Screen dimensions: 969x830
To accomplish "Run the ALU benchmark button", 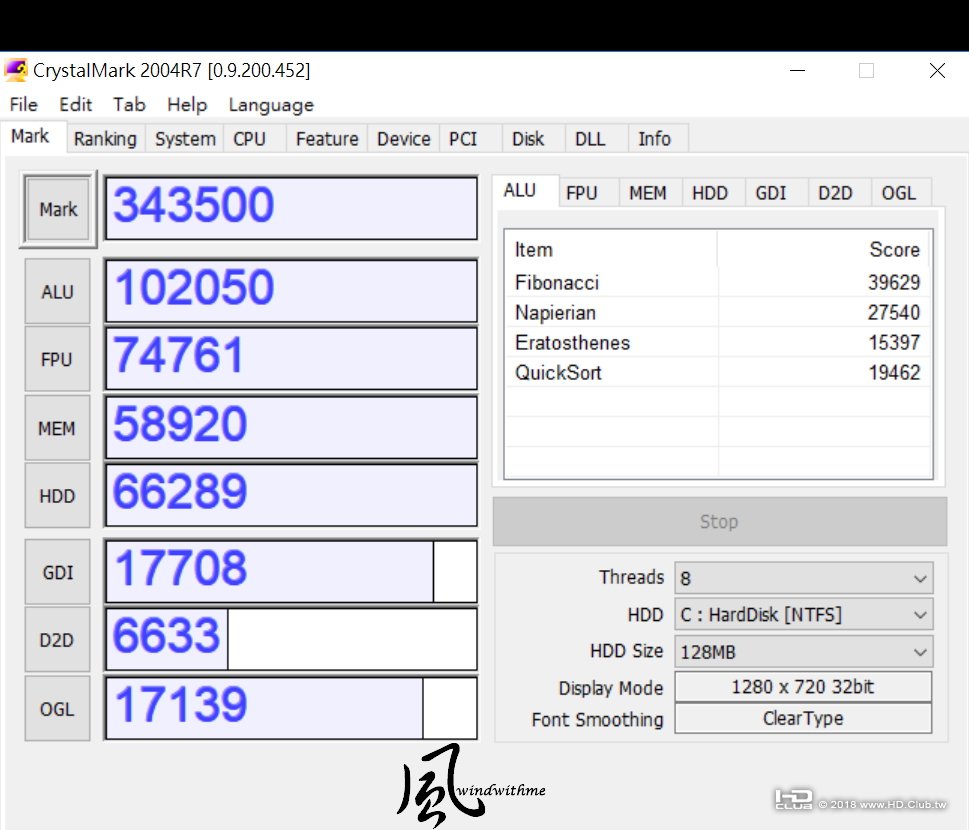I will point(57,291).
